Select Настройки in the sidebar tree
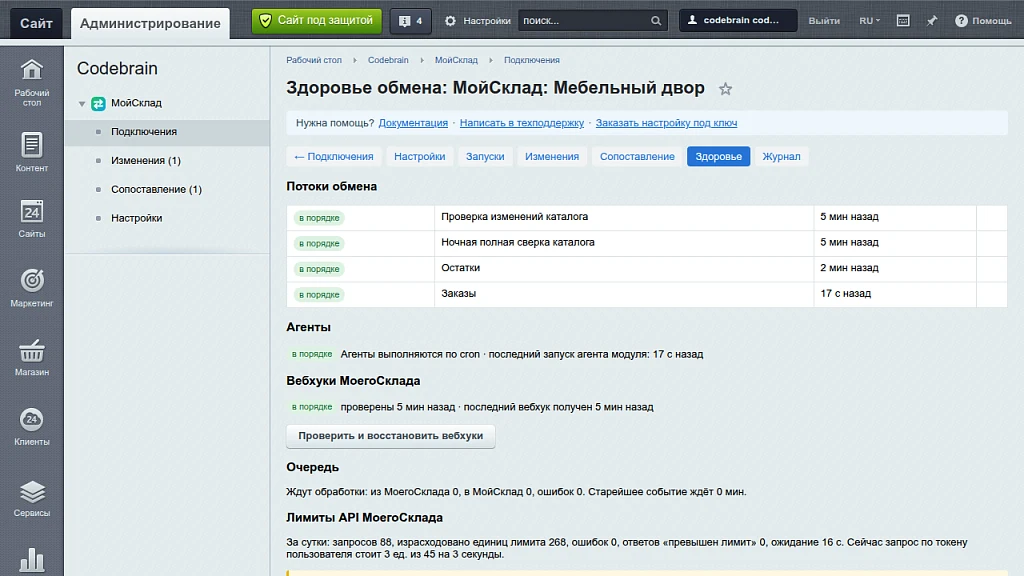 [x=136, y=218]
